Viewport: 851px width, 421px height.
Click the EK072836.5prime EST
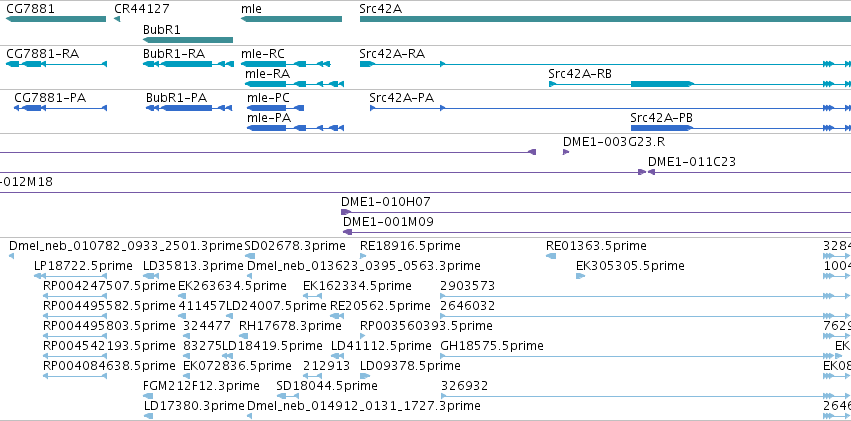tap(188, 377)
